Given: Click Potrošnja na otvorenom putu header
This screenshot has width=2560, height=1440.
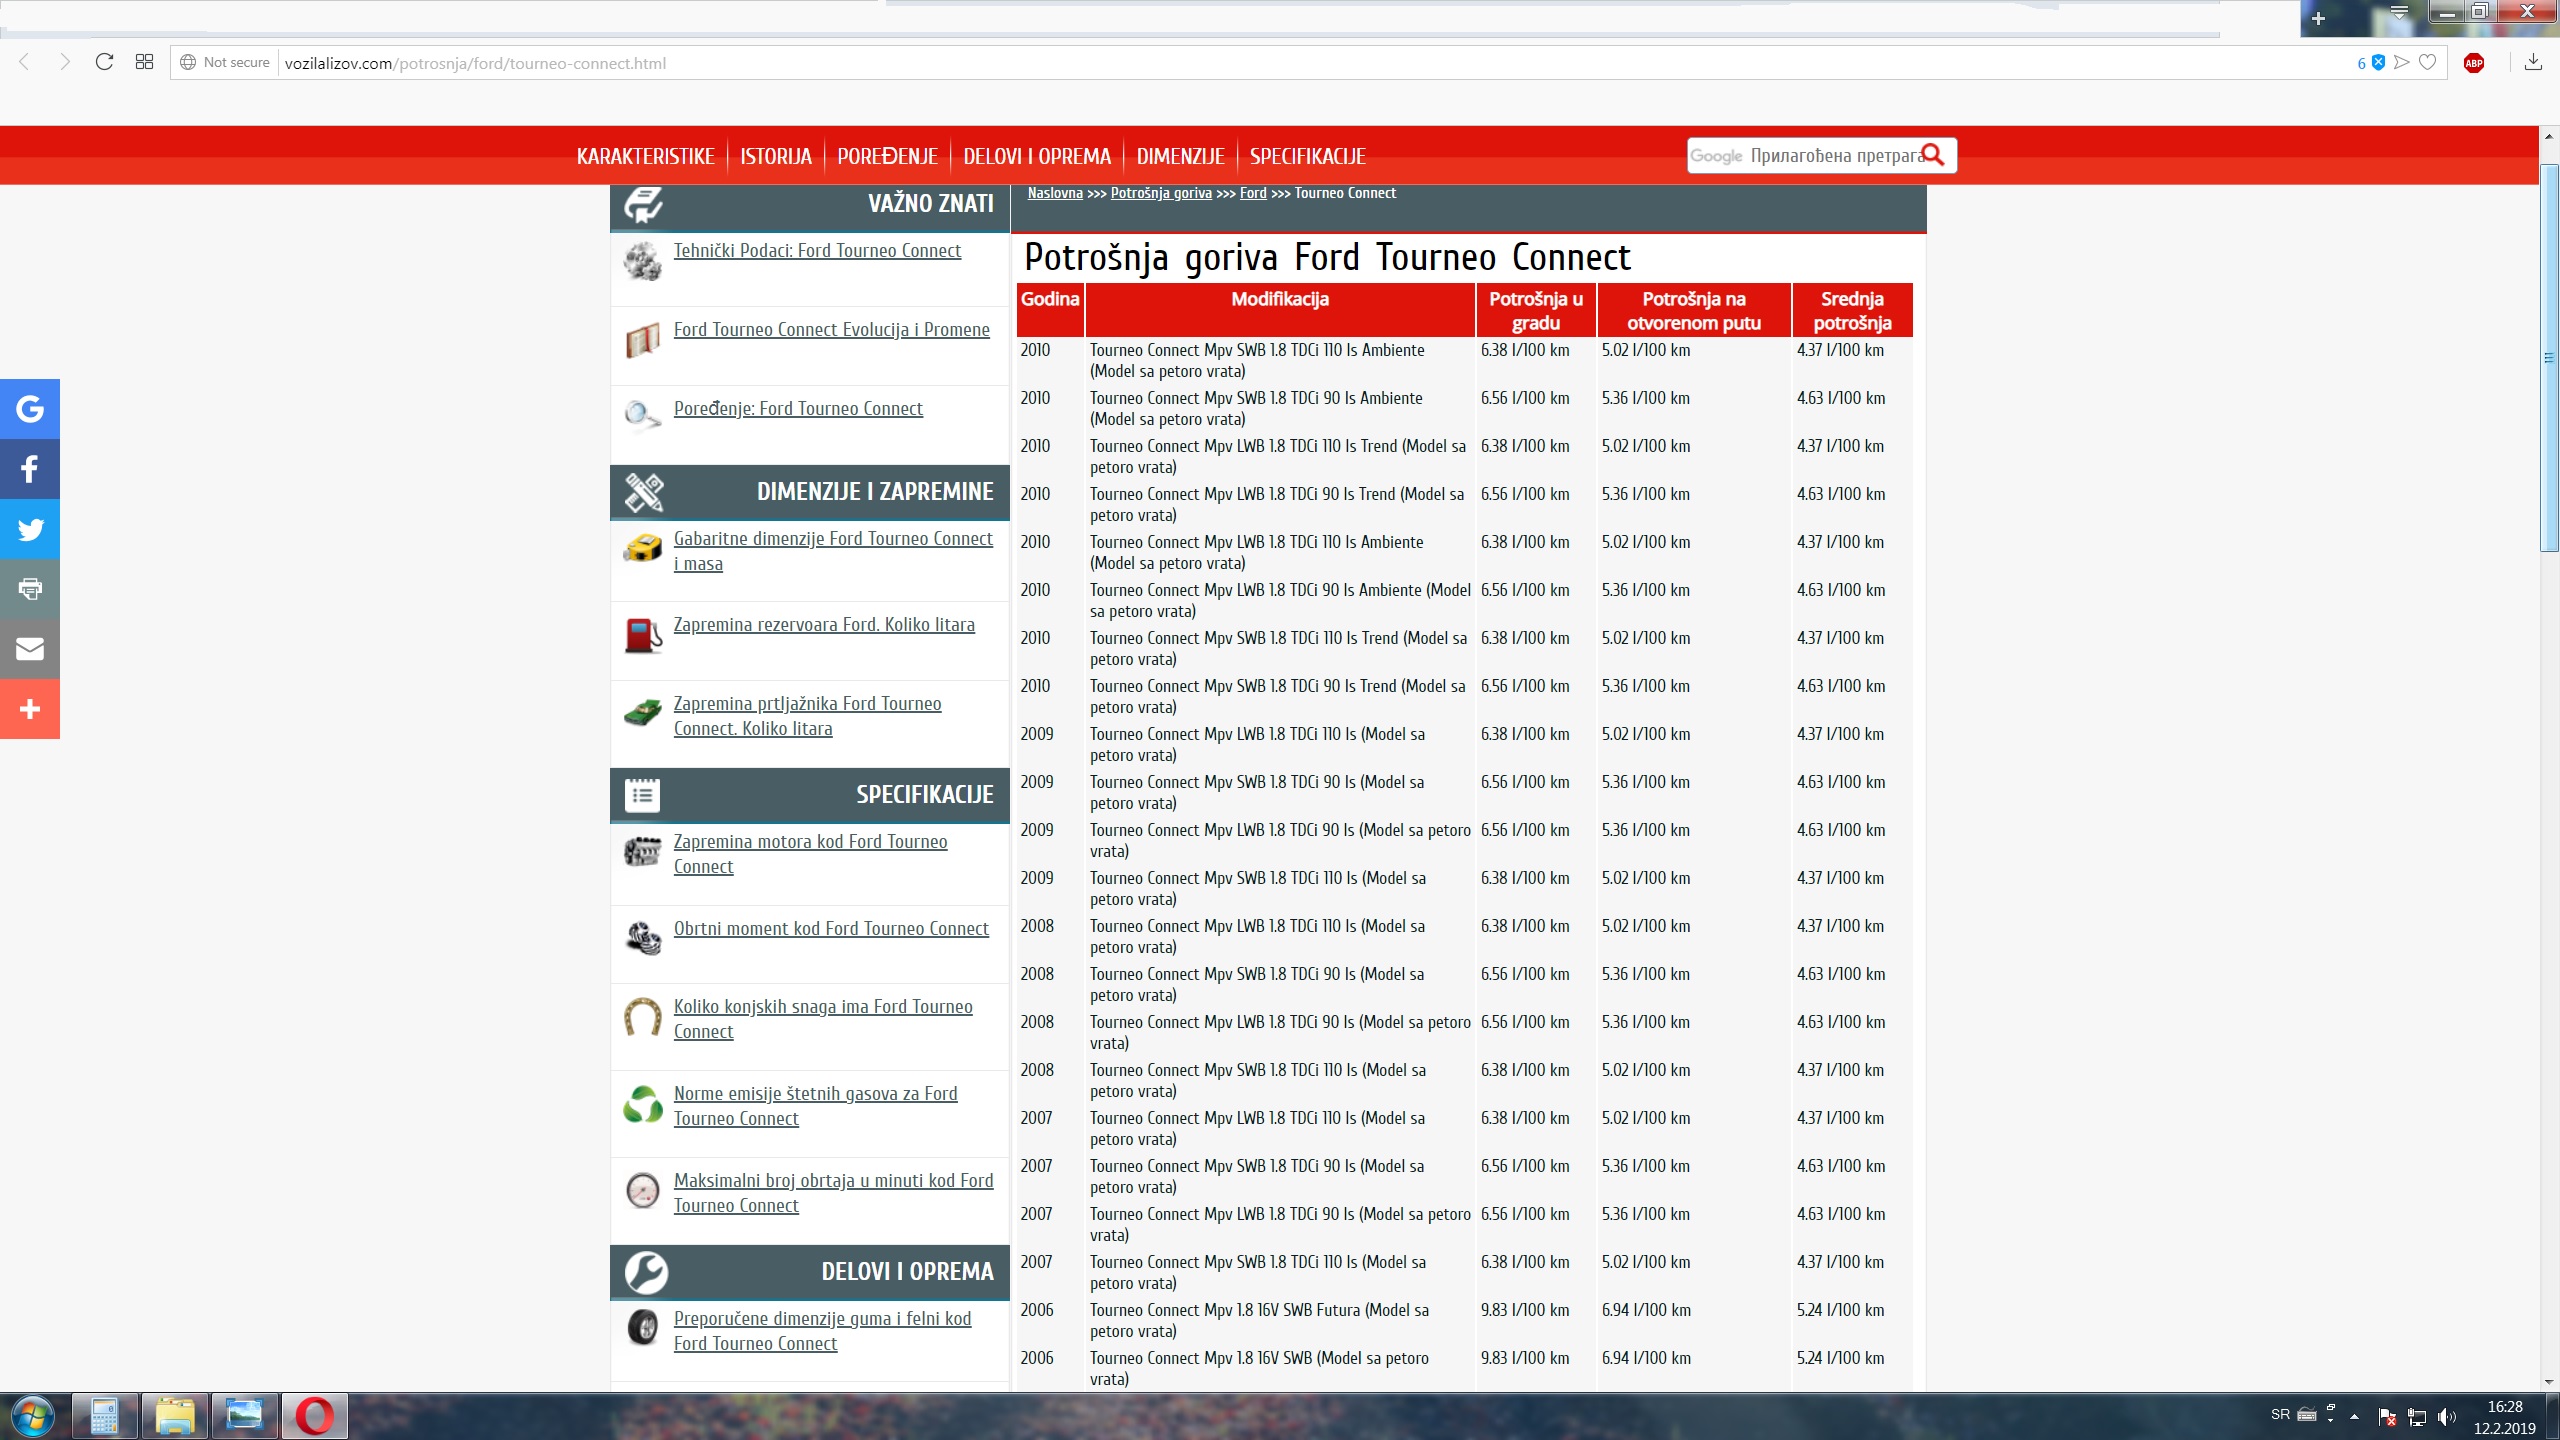Looking at the screenshot, I should [1694, 310].
